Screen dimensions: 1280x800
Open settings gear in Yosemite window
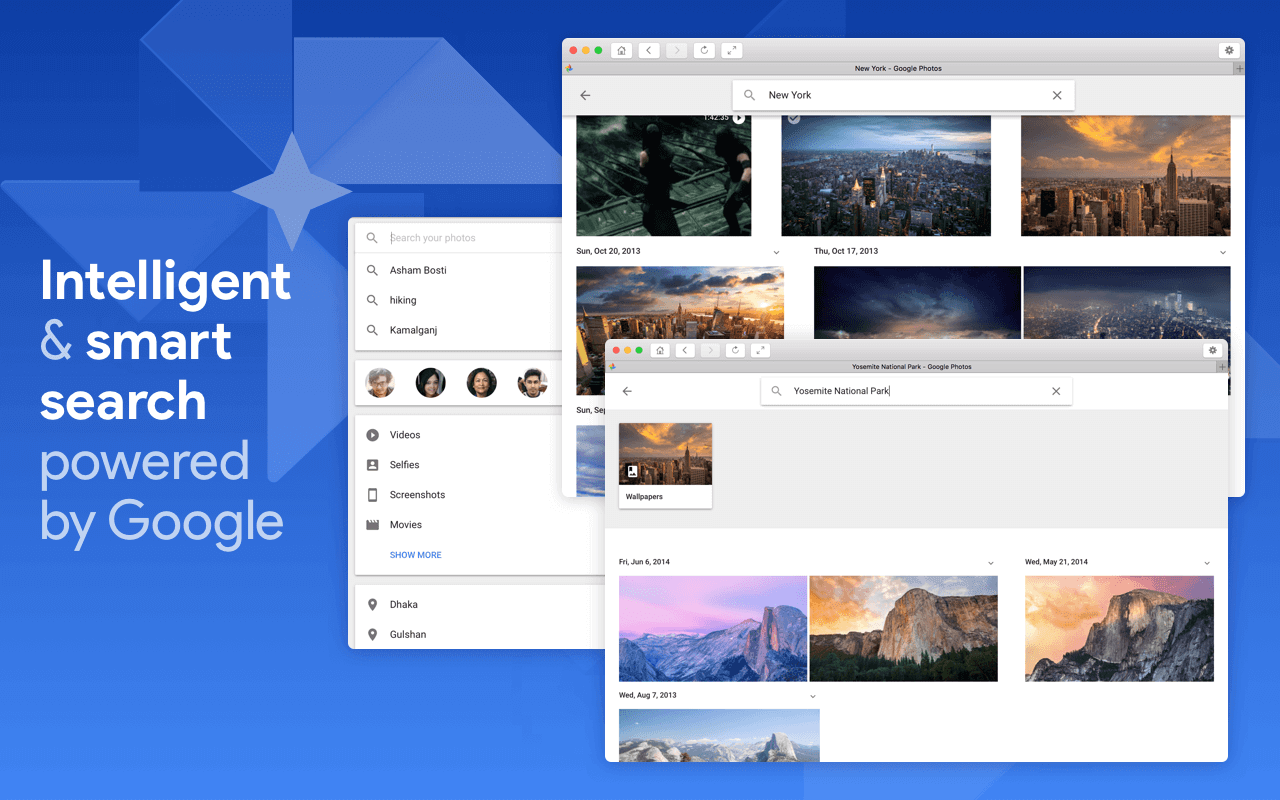tap(1213, 350)
